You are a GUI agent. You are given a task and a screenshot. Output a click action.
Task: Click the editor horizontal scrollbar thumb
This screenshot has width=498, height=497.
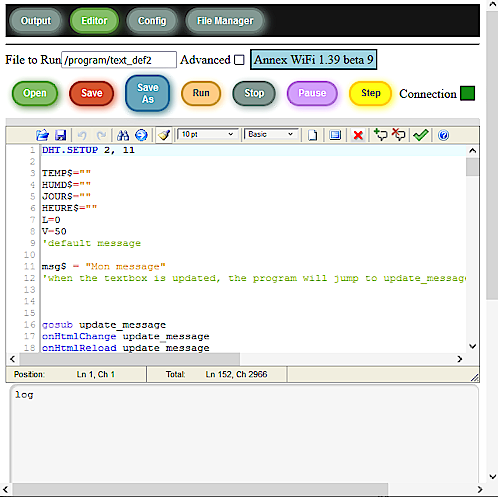[x=130, y=359]
